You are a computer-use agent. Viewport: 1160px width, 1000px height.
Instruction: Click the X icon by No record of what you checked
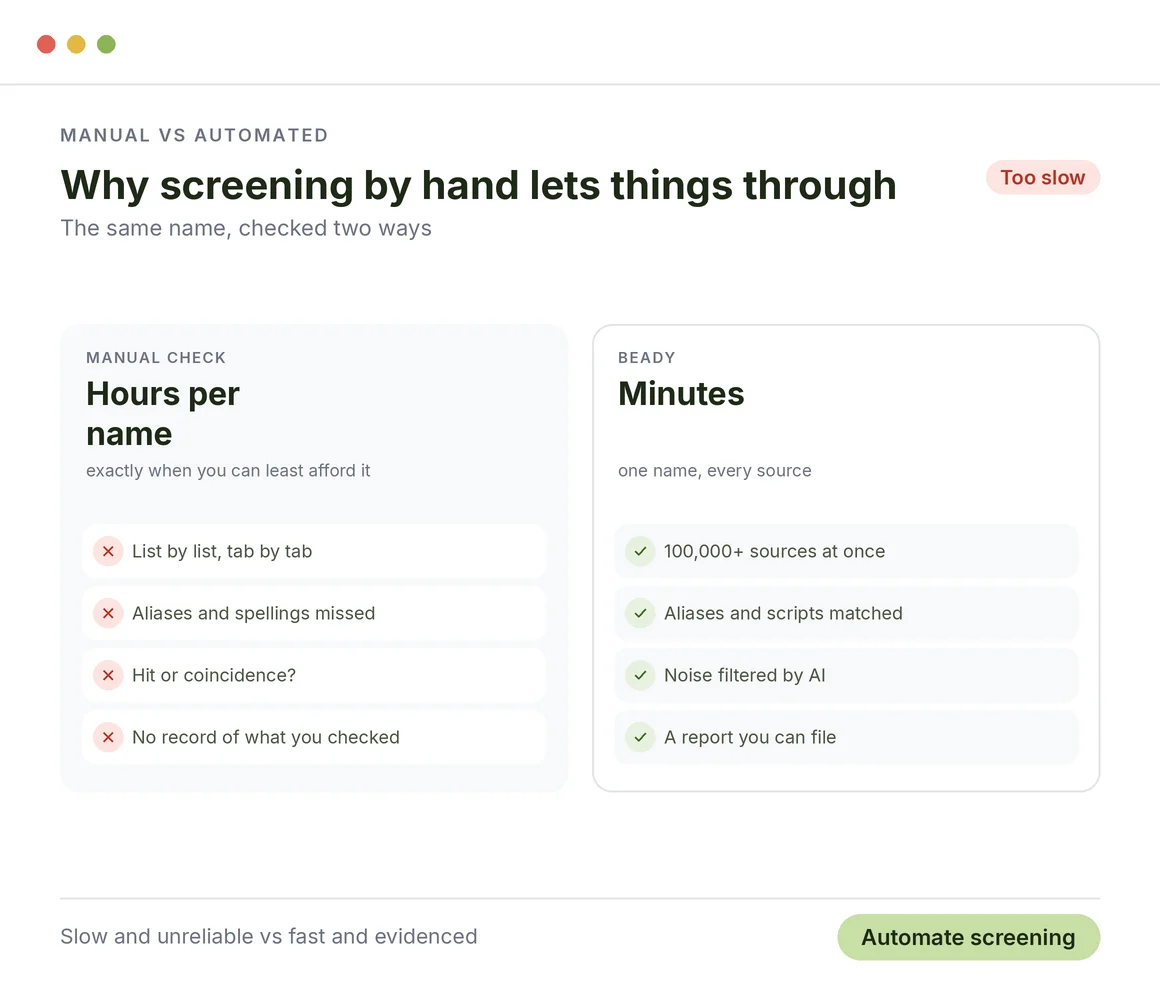(x=108, y=737)
